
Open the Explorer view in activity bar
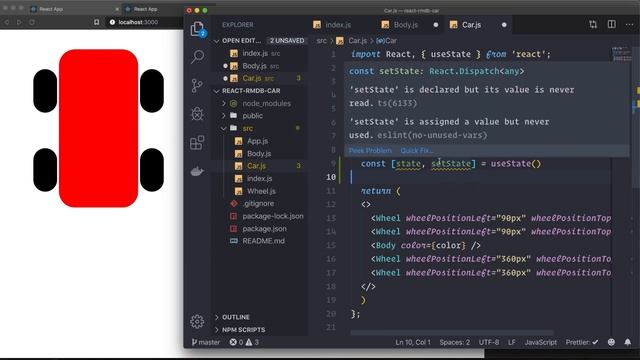197,29
